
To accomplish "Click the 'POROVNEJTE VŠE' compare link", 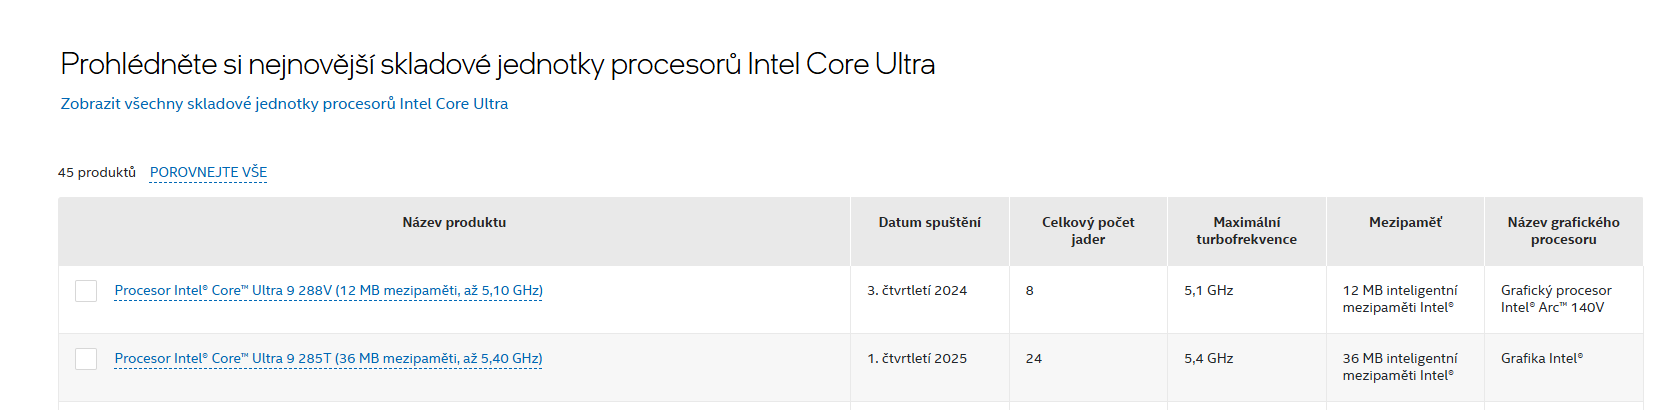I will pos(208,172).
